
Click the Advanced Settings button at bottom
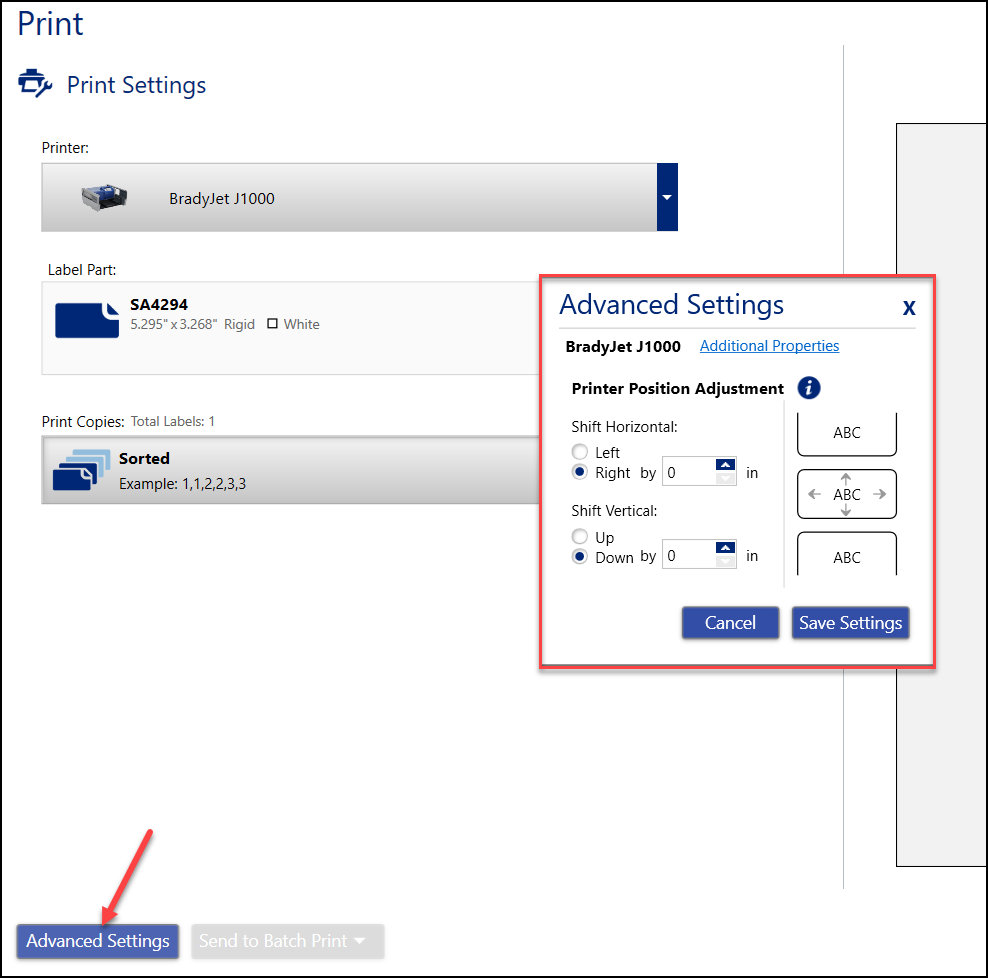click(98, 941)
